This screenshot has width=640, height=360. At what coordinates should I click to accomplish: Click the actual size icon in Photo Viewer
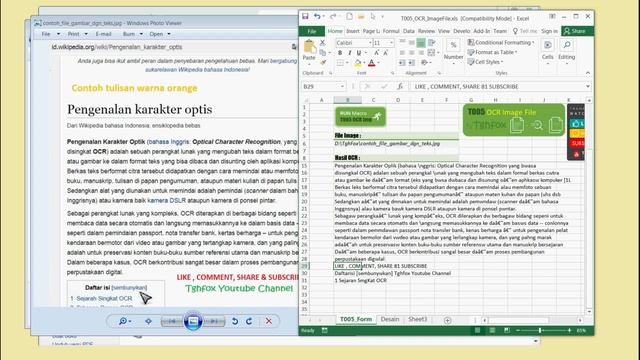click(148, 321)
